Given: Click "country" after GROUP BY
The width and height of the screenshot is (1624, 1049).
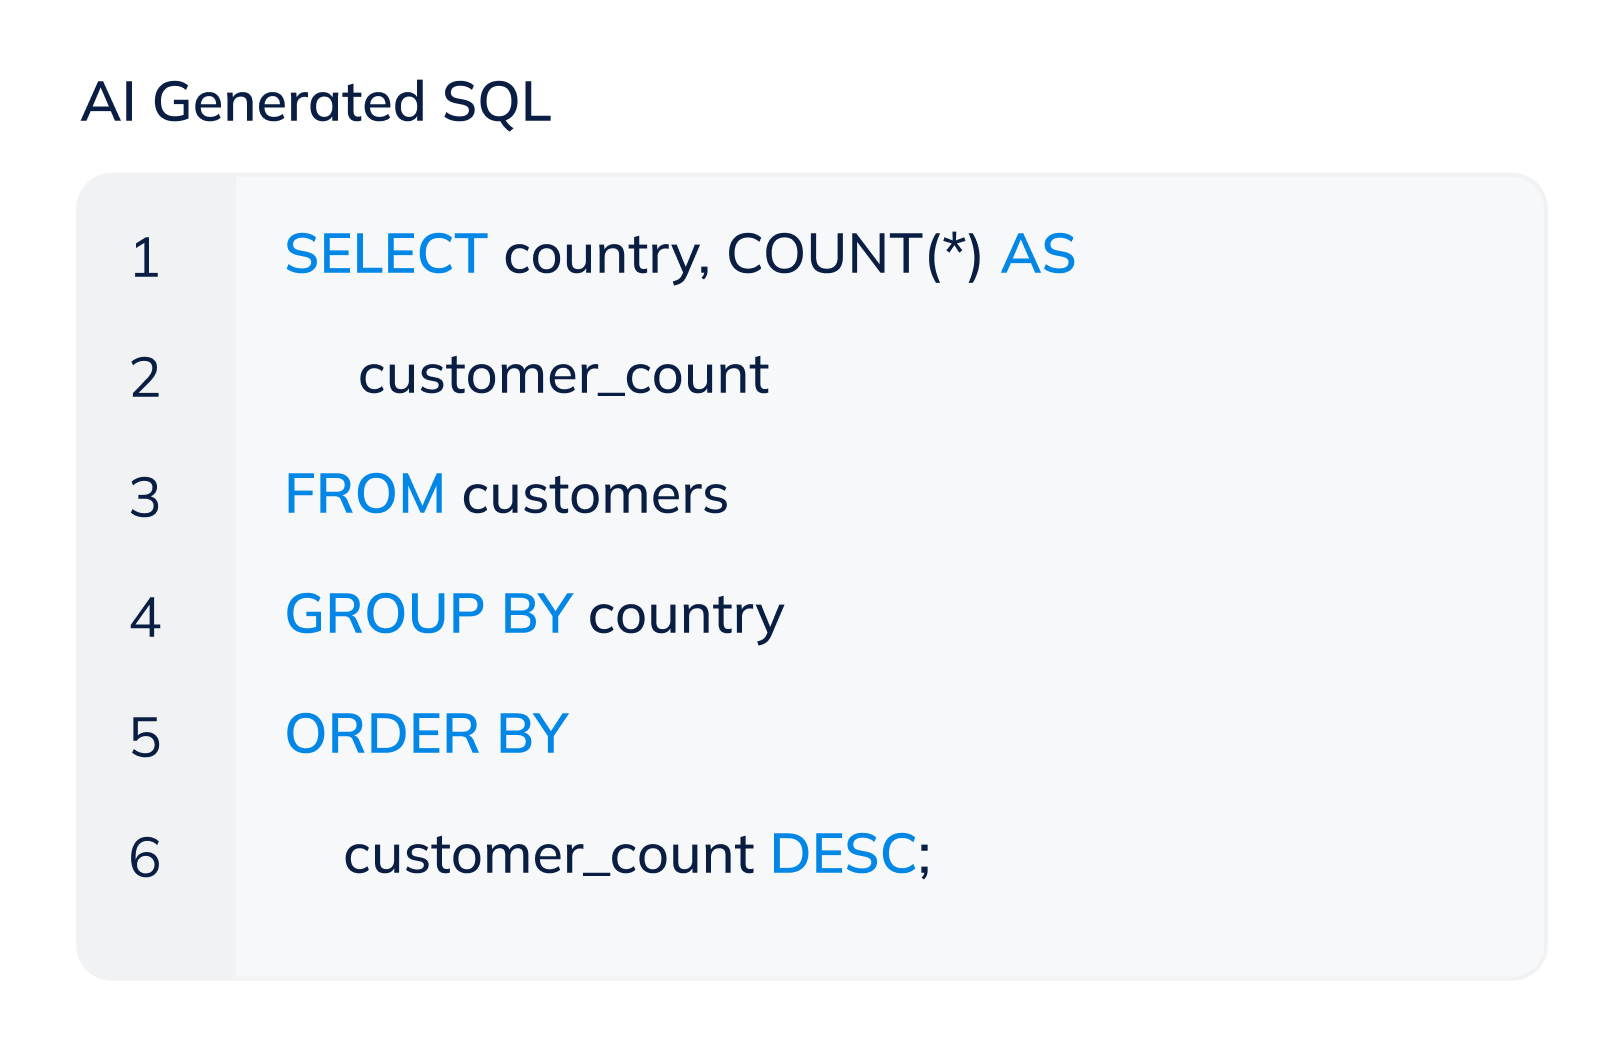Looking at the screenshot, I should tap(686, 616).
